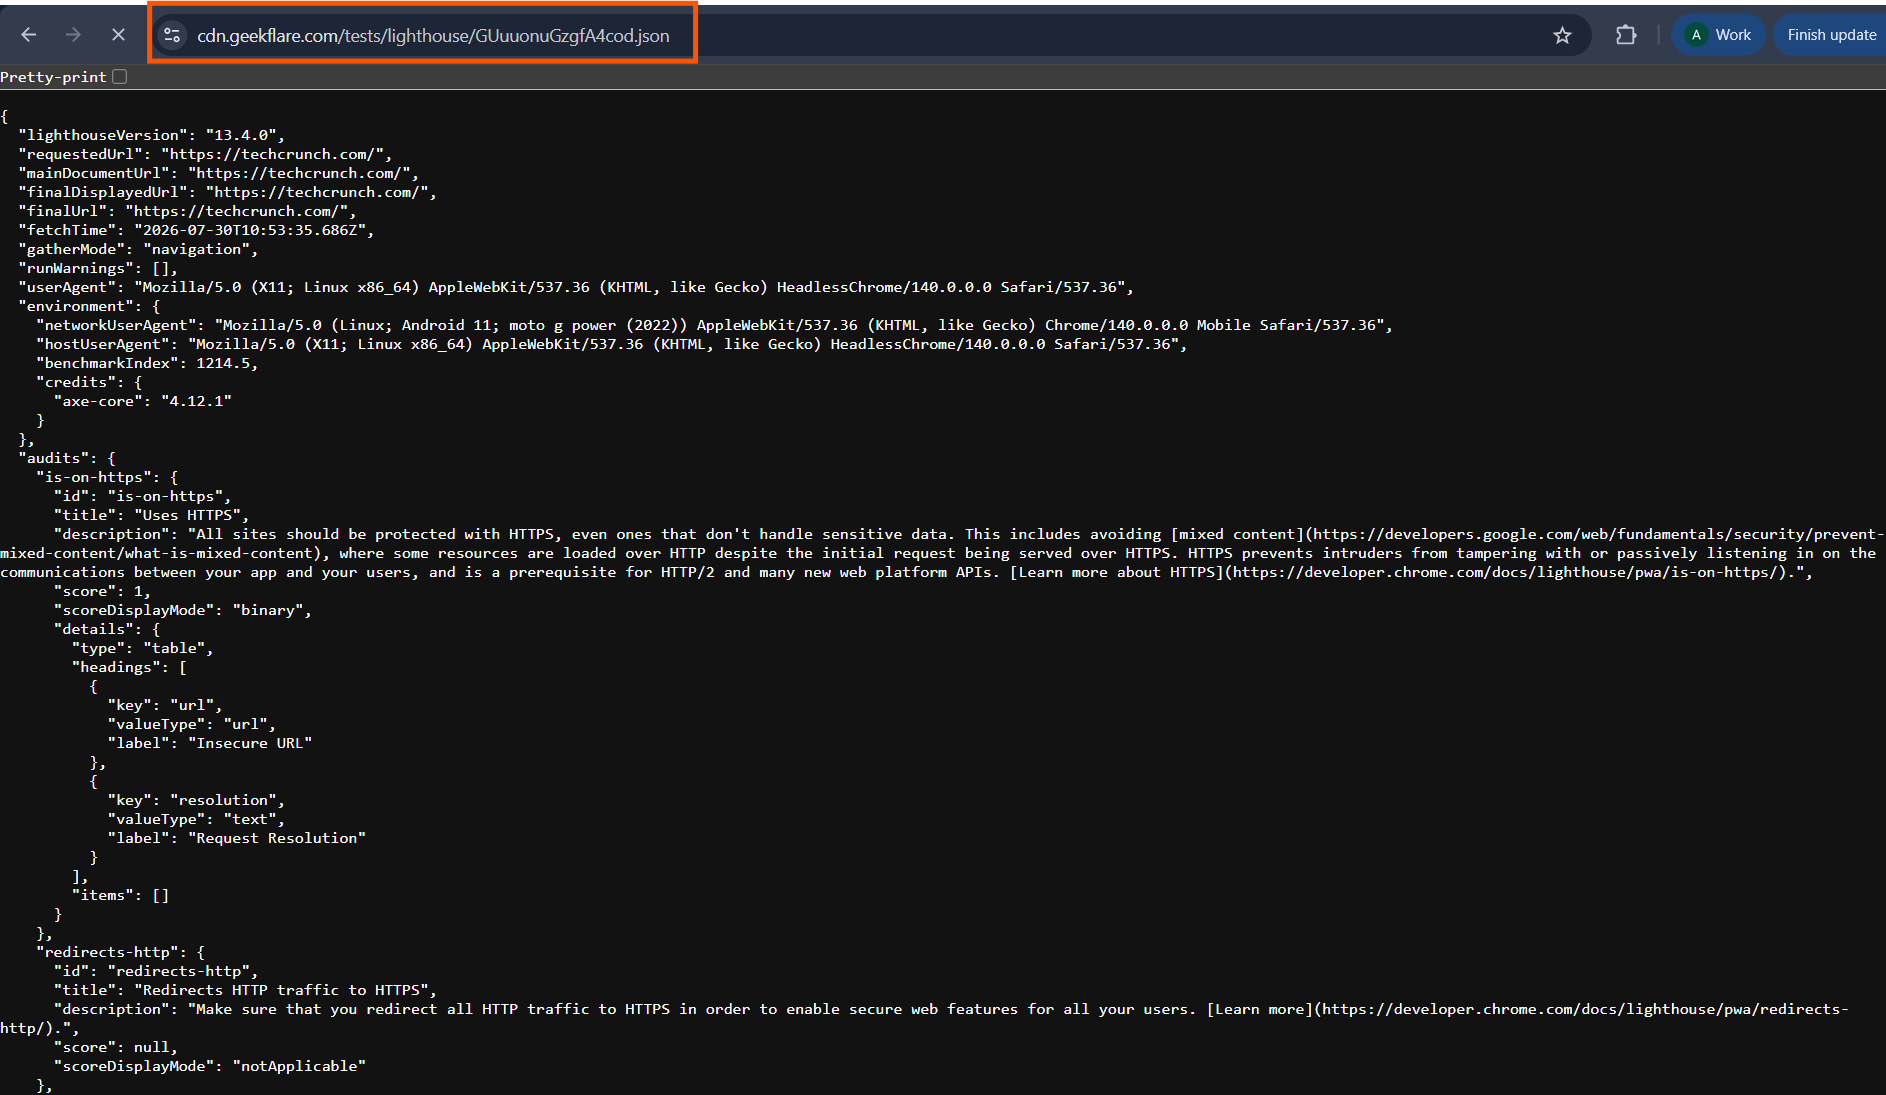Click "Redirects HTTP traffic to HTTPS" title line

point(245,990)
